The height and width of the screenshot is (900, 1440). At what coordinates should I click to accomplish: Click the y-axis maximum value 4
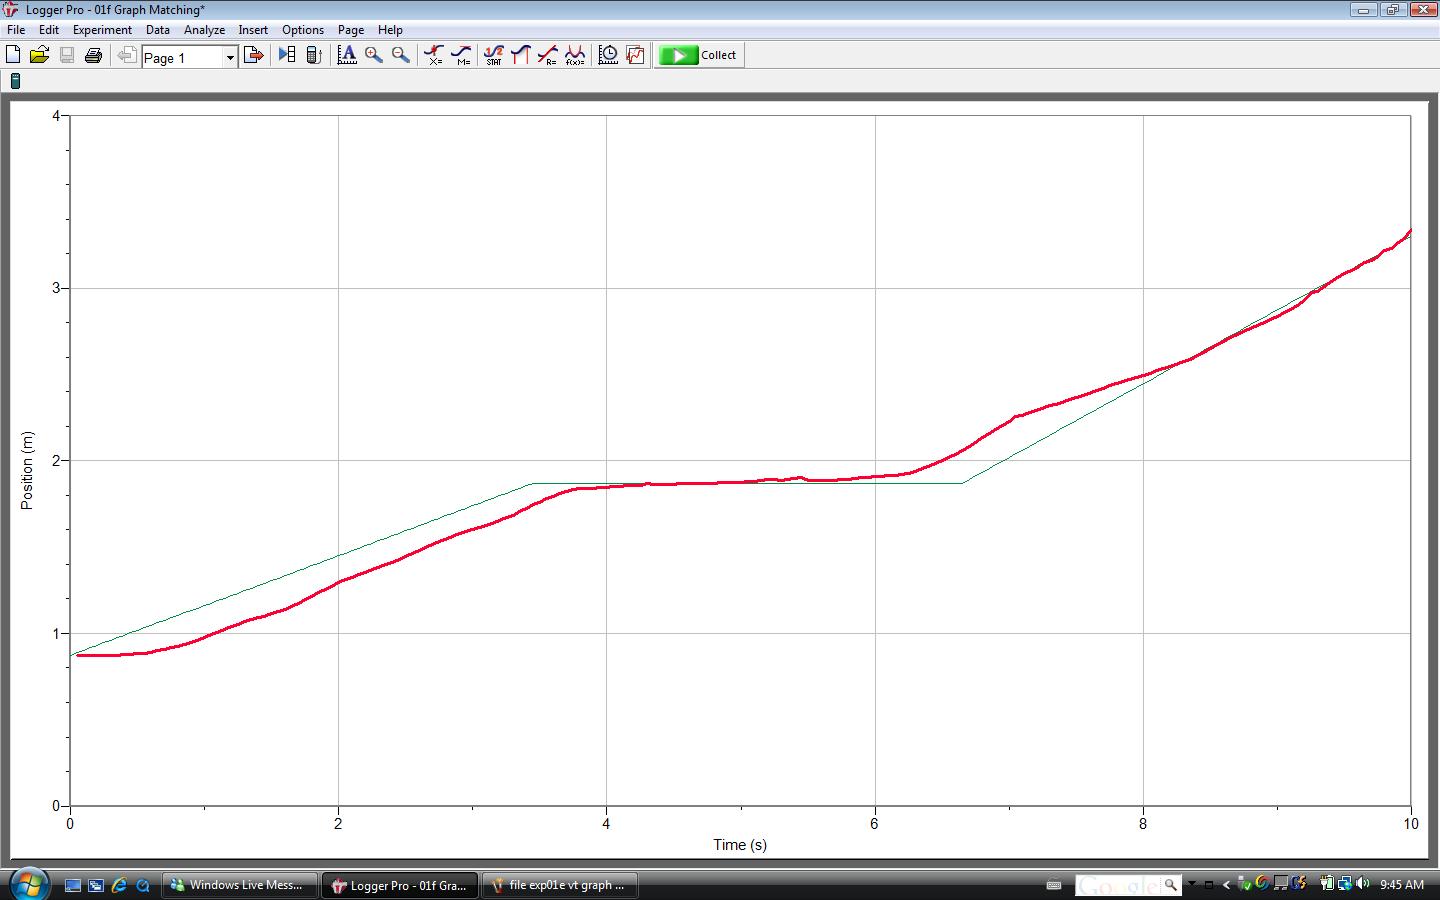click(56, 115)
